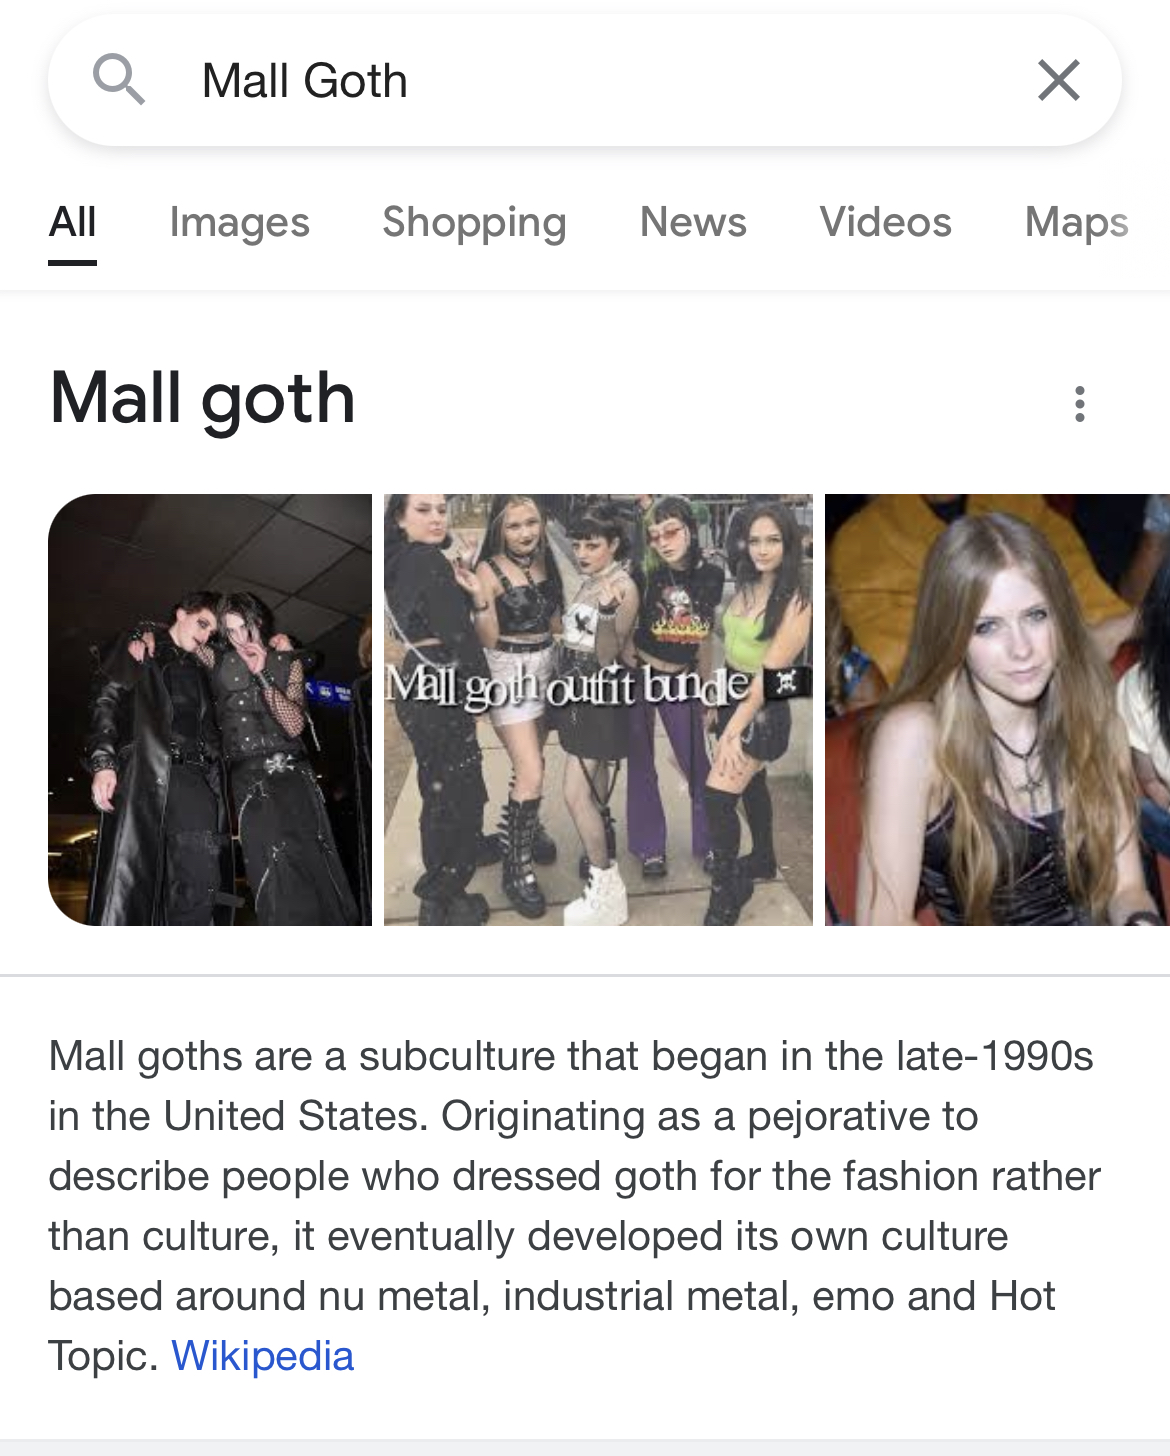1170x1456 pixels.
Task: Tap the Mall goths description paragraph
Action: (x=574, y=1206)
